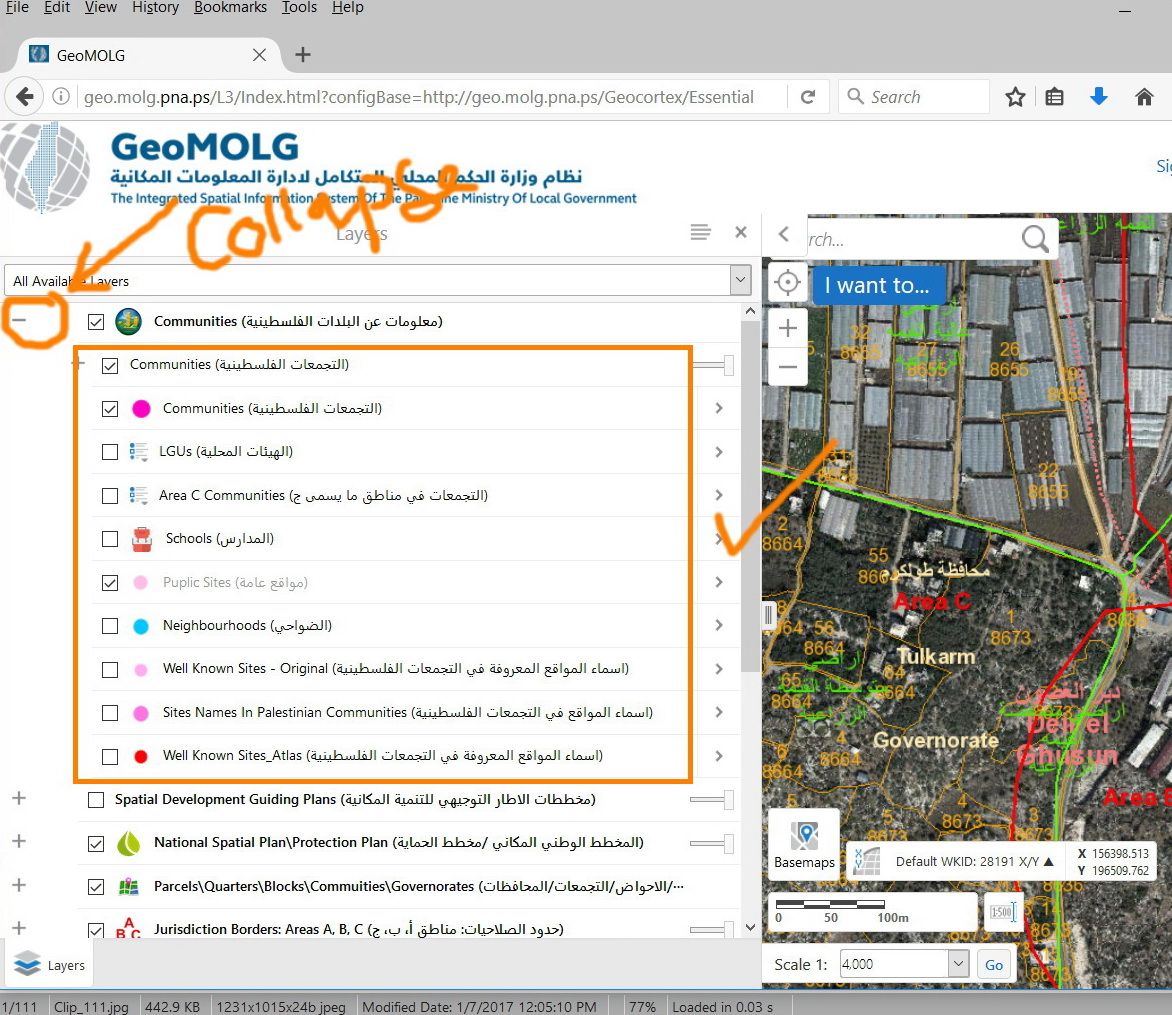The height and width of the screenshot is (1015, 1172).
Task: Open the downloads arrow icon
Action: [1099, 96]
